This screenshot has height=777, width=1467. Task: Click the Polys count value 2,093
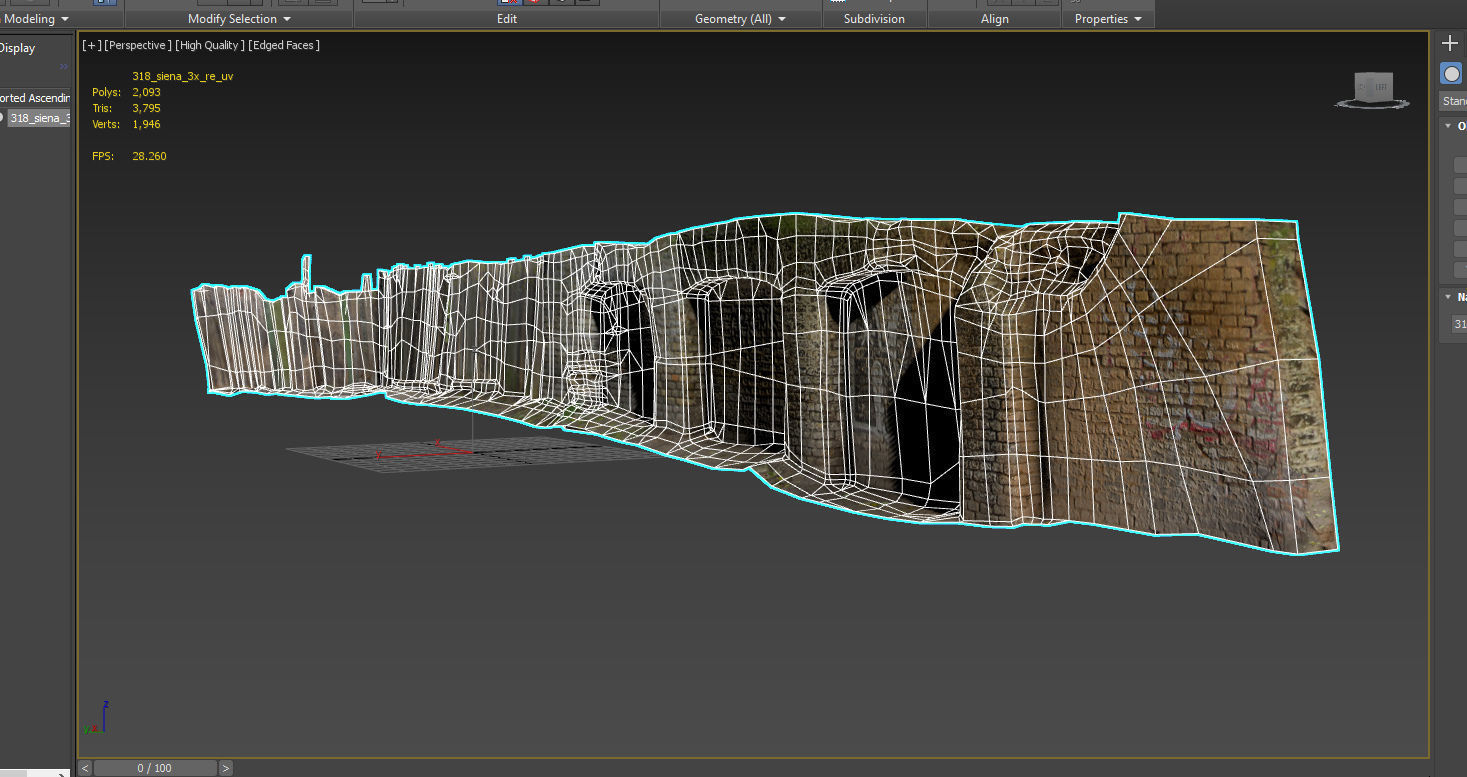[x=146, y=92]
